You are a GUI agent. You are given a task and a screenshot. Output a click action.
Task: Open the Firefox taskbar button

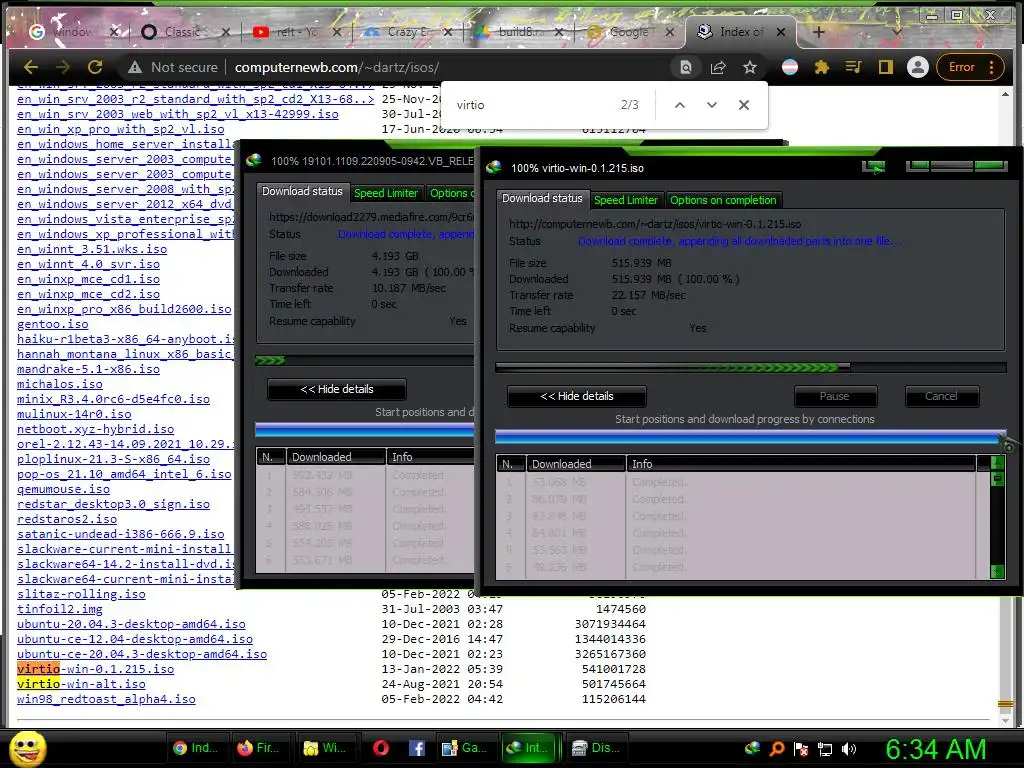259,748
